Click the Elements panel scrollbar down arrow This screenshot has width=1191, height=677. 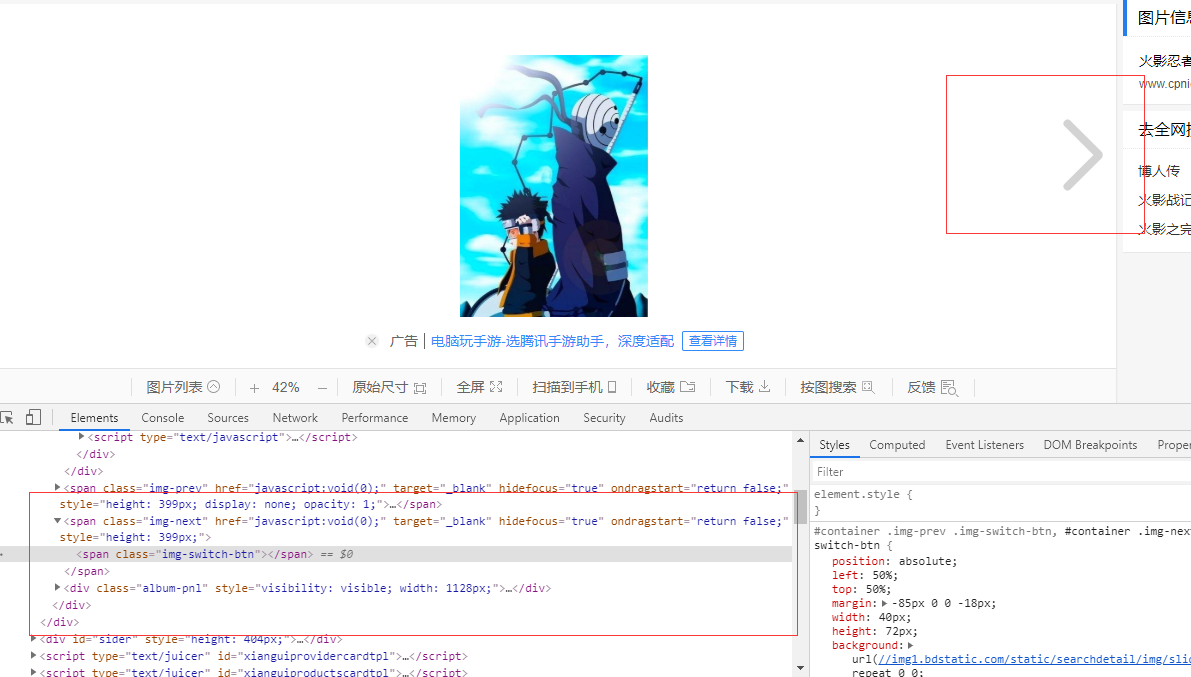pyautogui.click(x=800, y=668)
